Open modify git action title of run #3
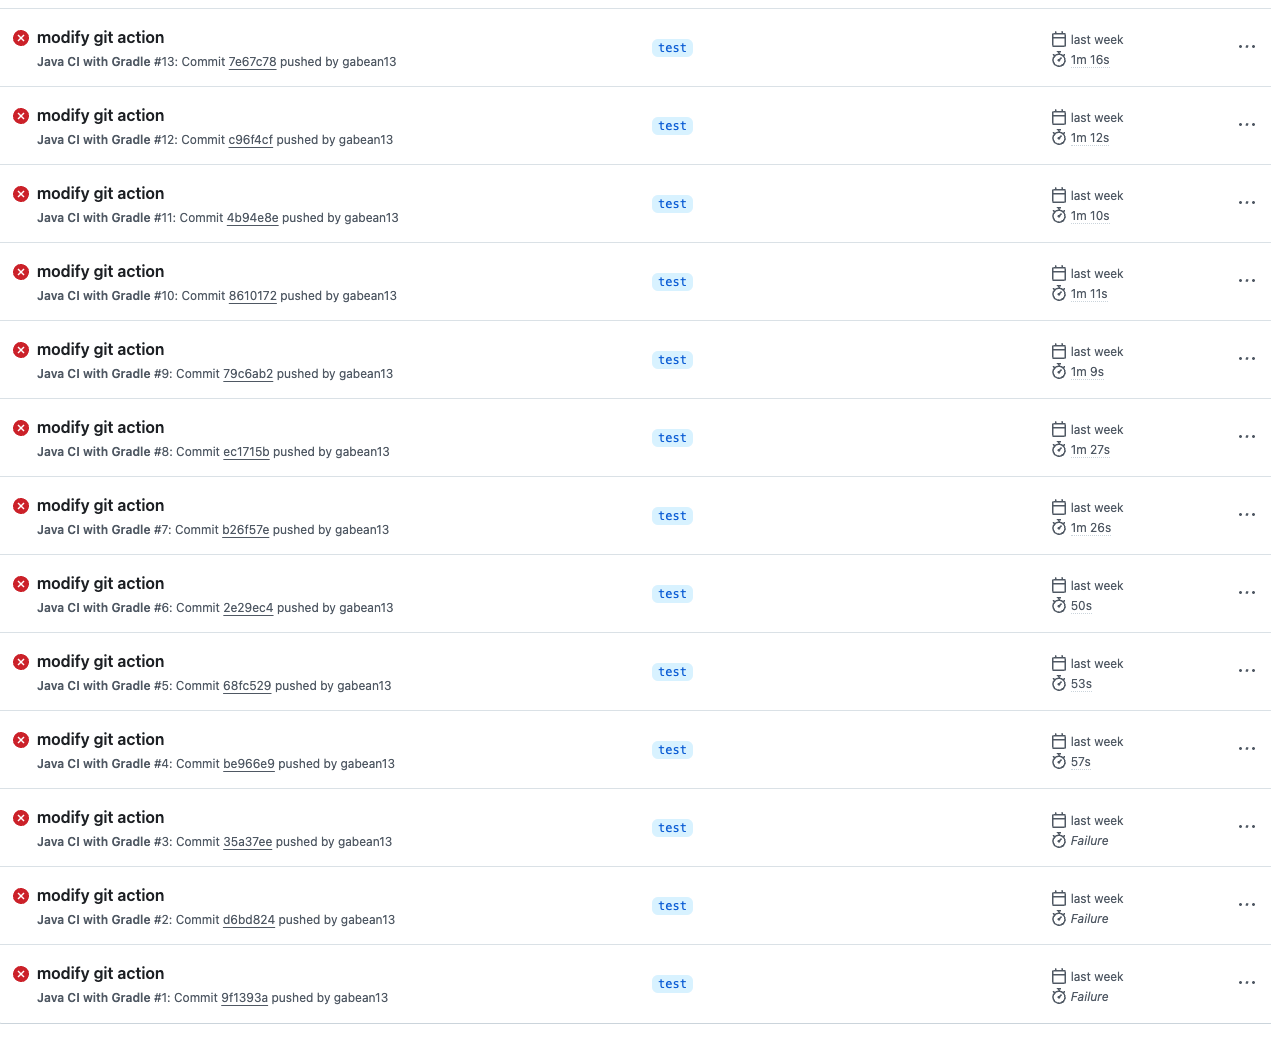The image size is (1271, 1039). tap(100, 818)
